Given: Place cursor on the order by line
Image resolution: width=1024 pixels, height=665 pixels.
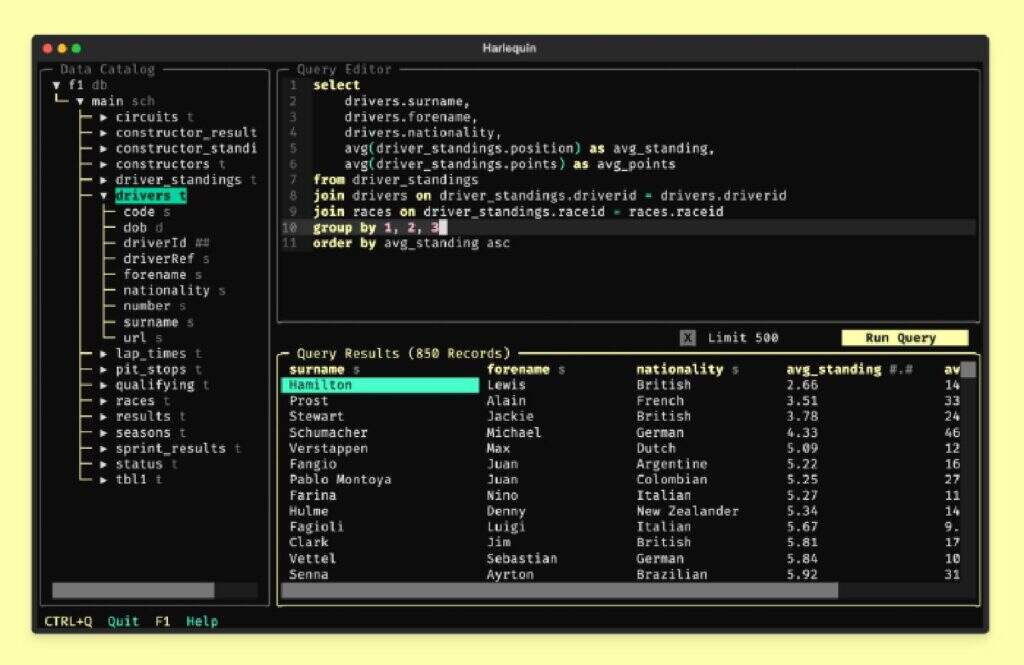Looking at the screenshot, I should click(412, 244).
